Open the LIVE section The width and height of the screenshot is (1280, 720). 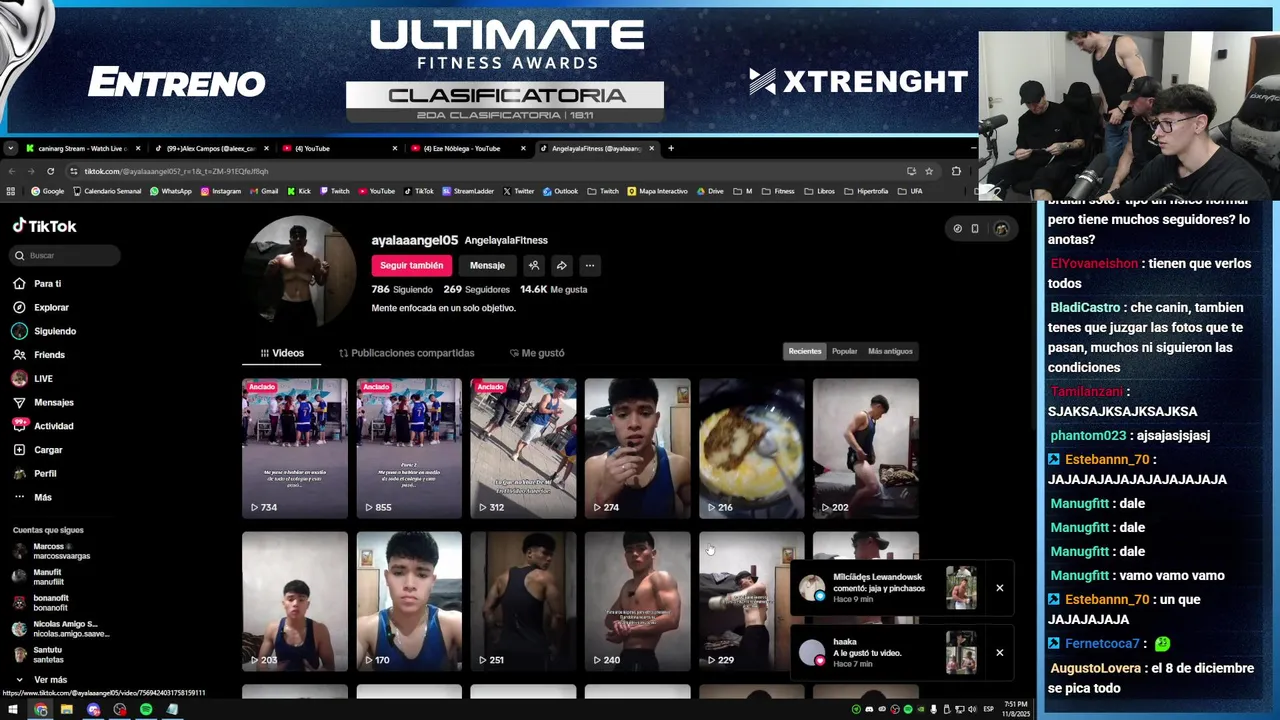43,378
